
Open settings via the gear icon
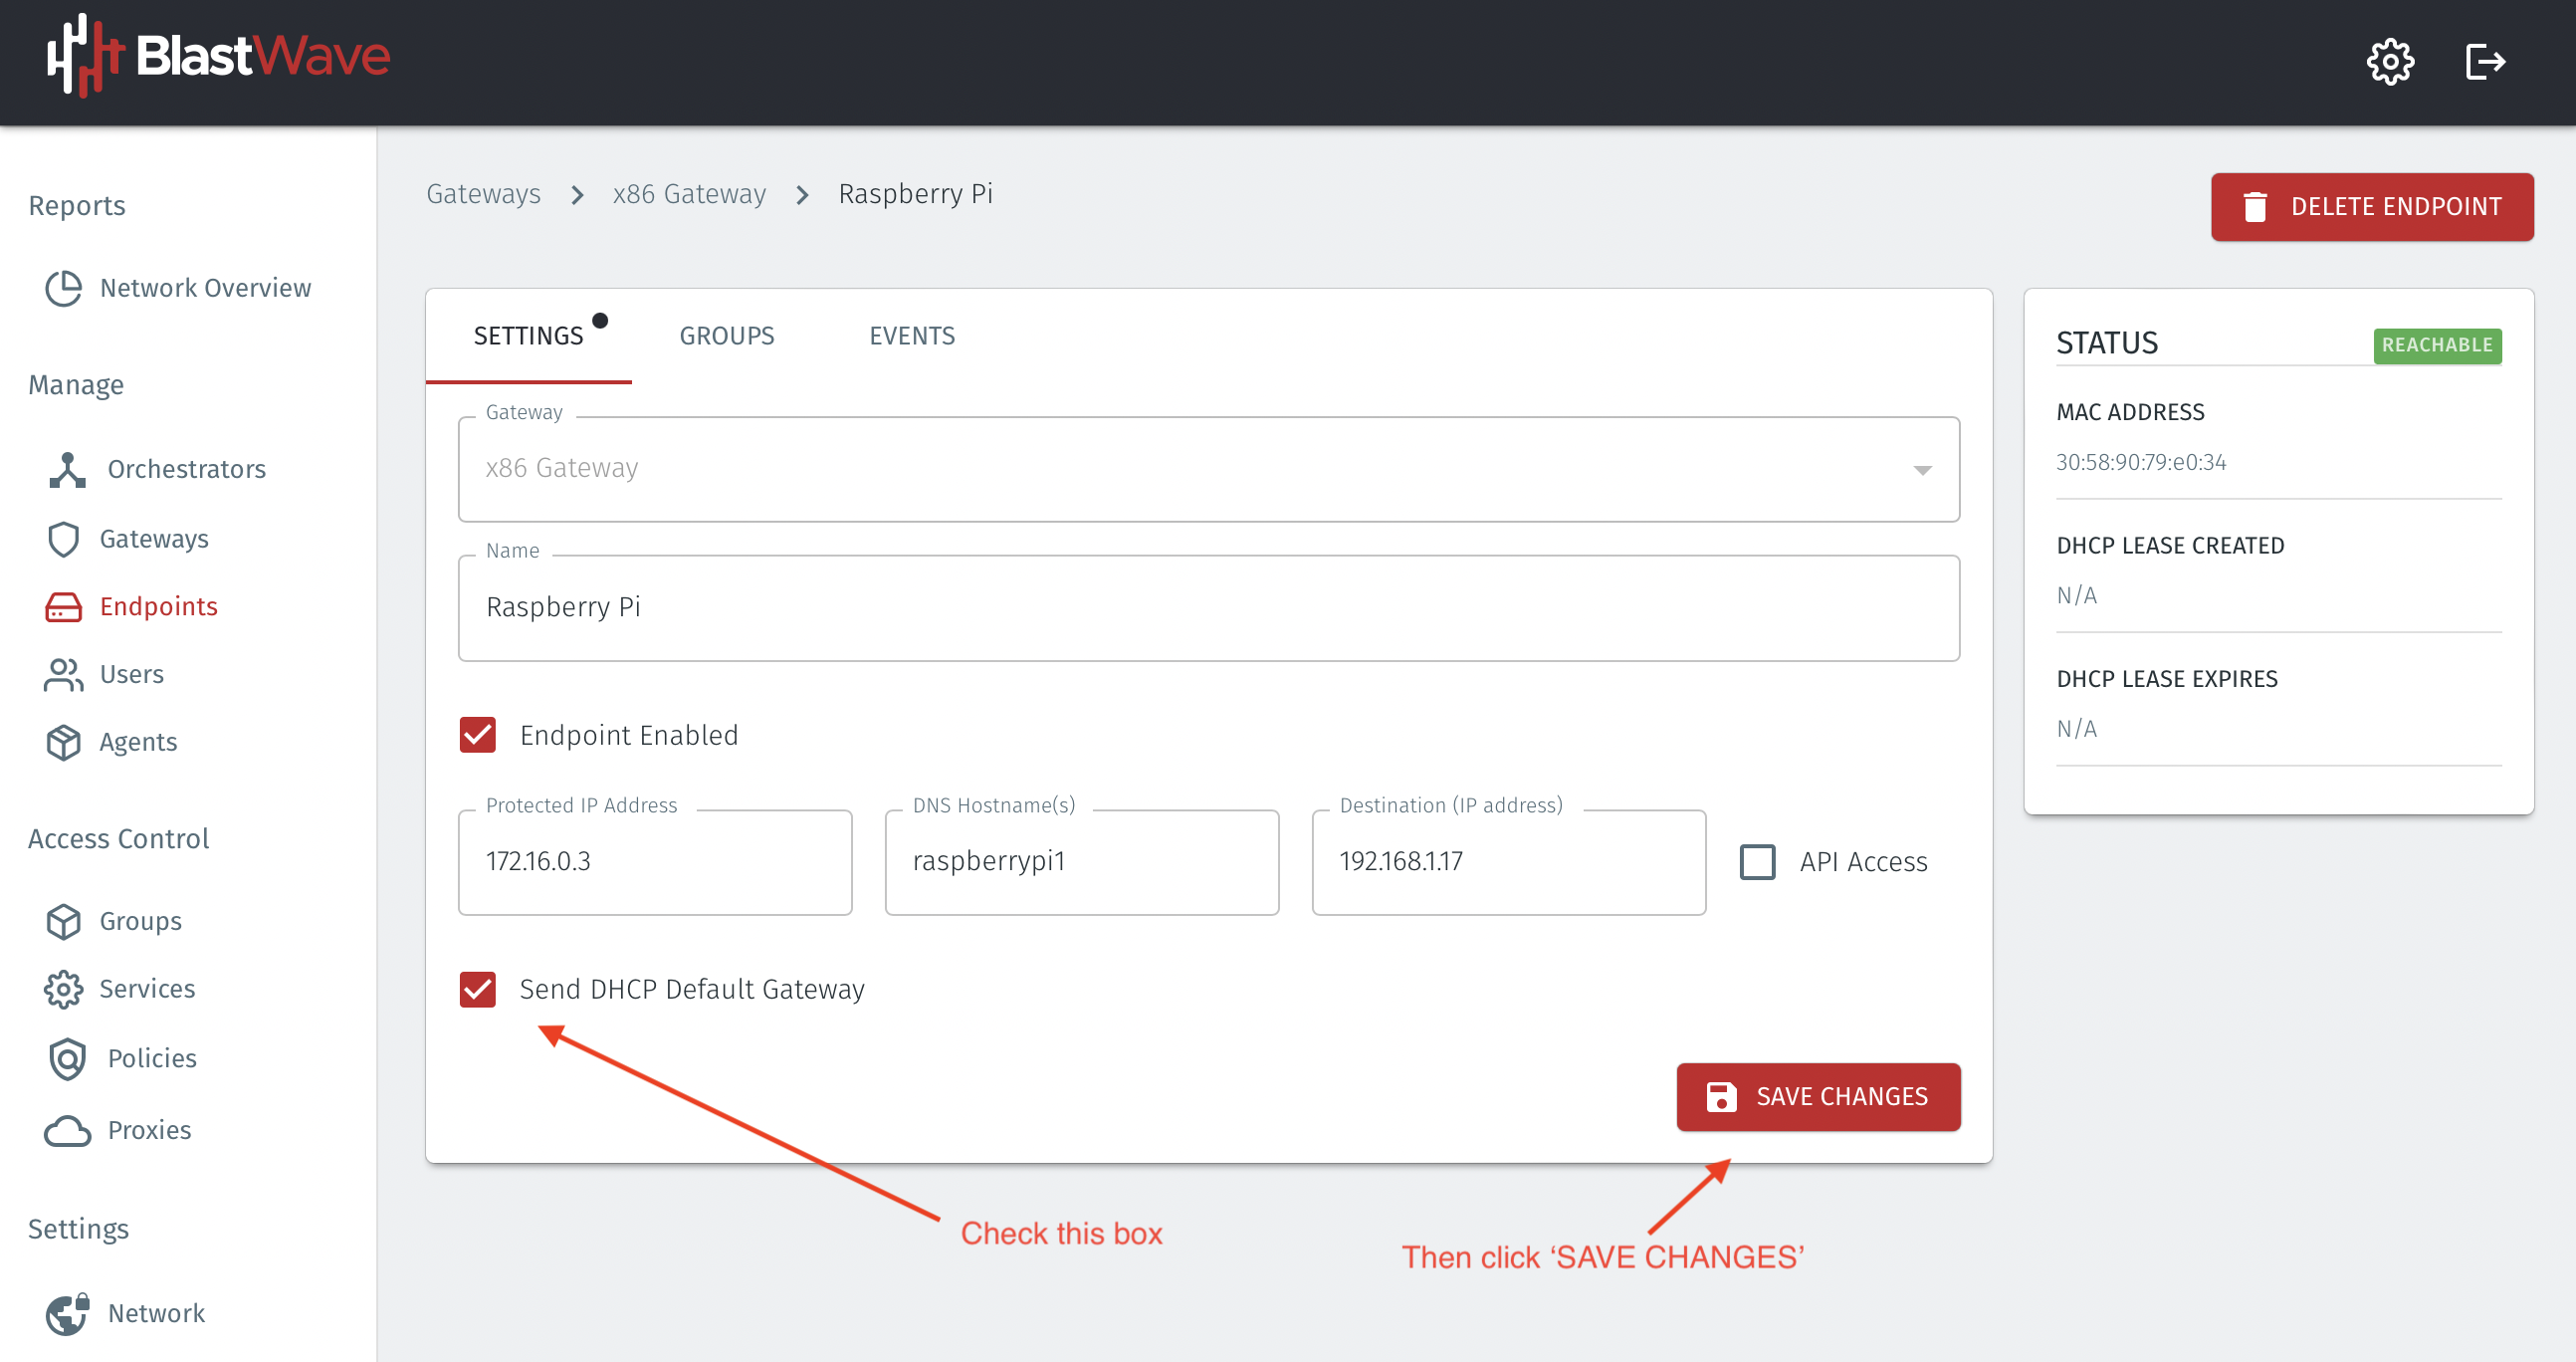[x=2391, y=61]
